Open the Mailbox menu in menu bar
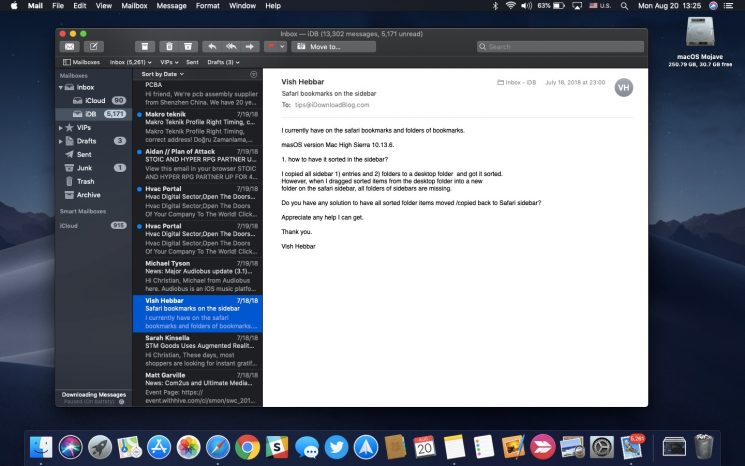 coord(134,6)
